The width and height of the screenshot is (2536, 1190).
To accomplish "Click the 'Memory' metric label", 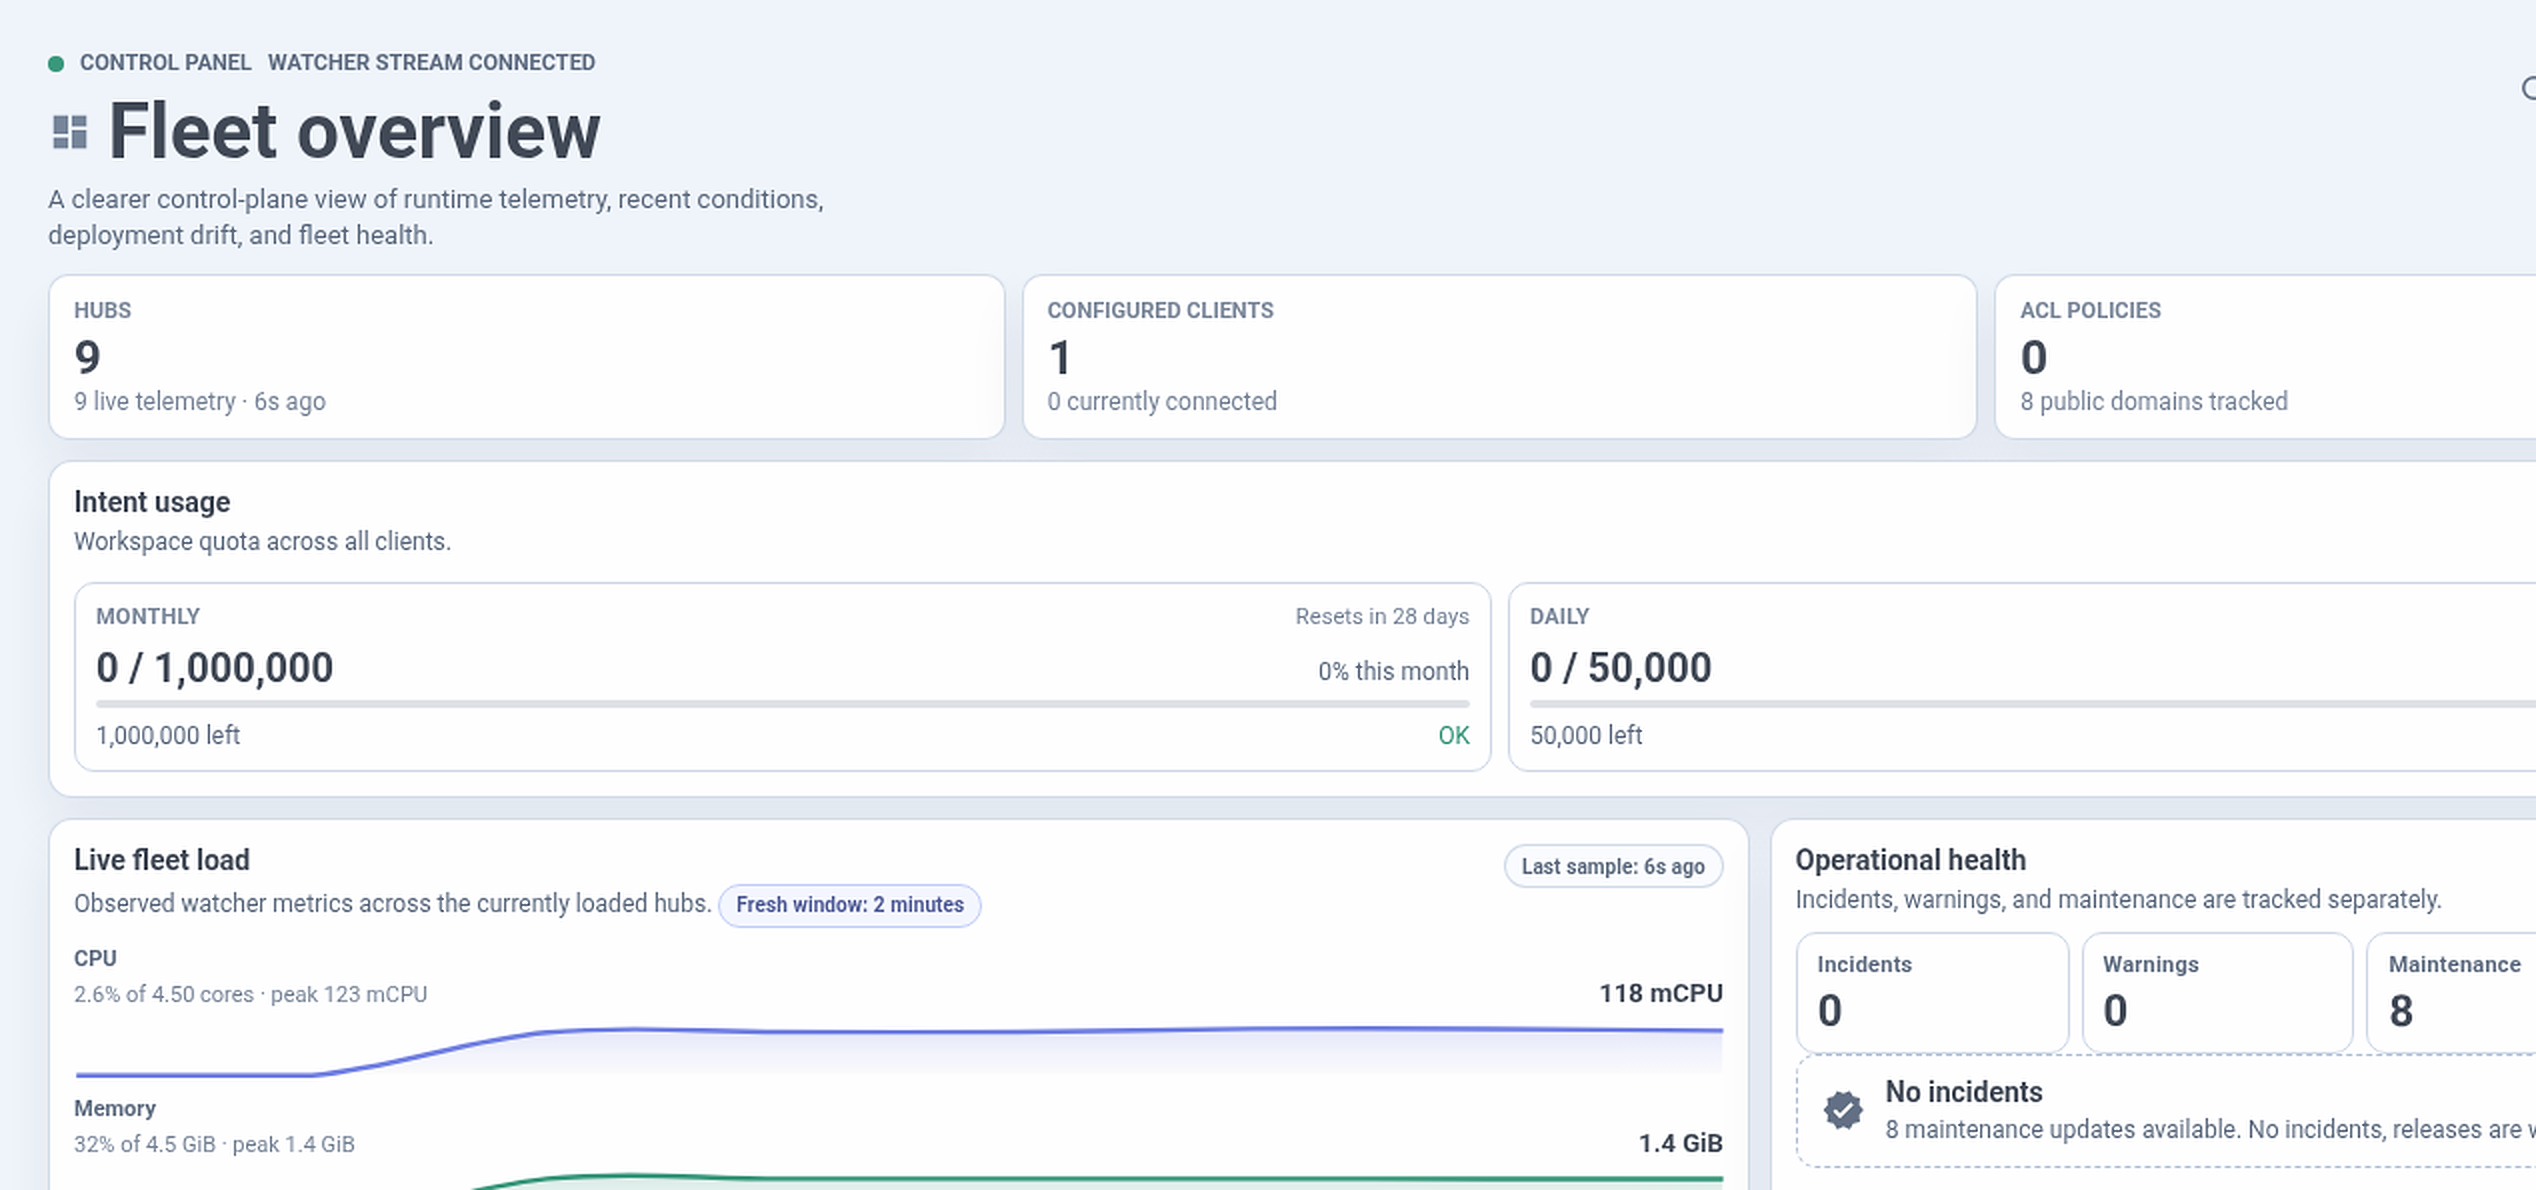I will 114,1108.
